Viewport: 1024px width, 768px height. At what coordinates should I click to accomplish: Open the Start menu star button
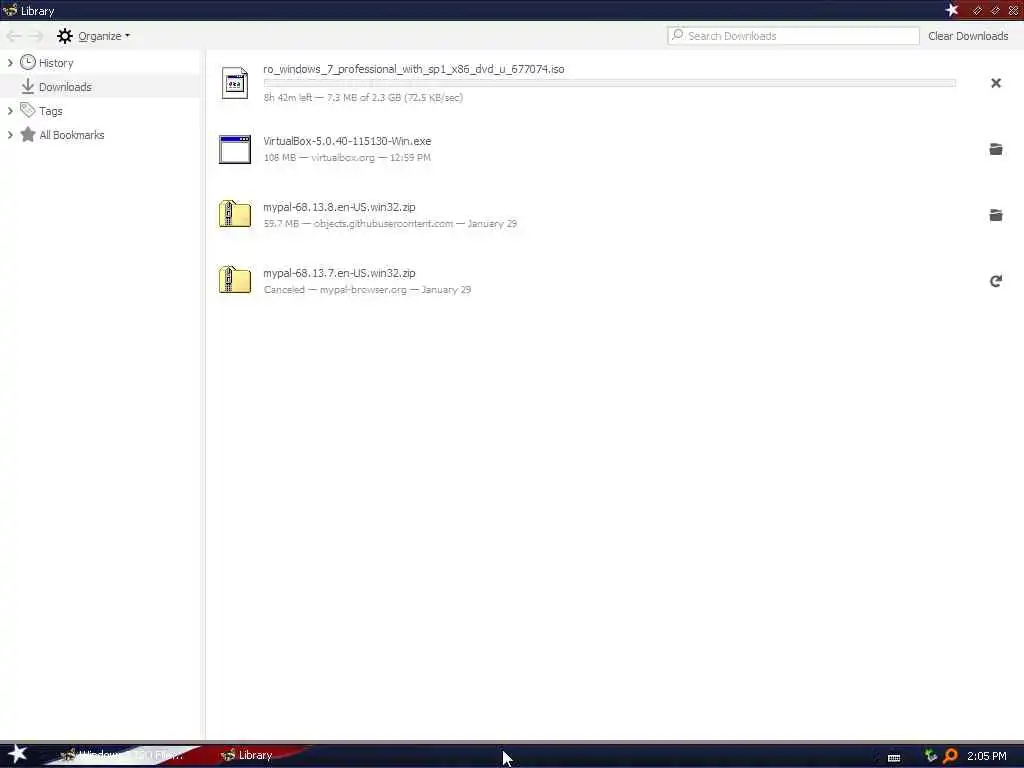pyautogui.click(x=17, y=754)
